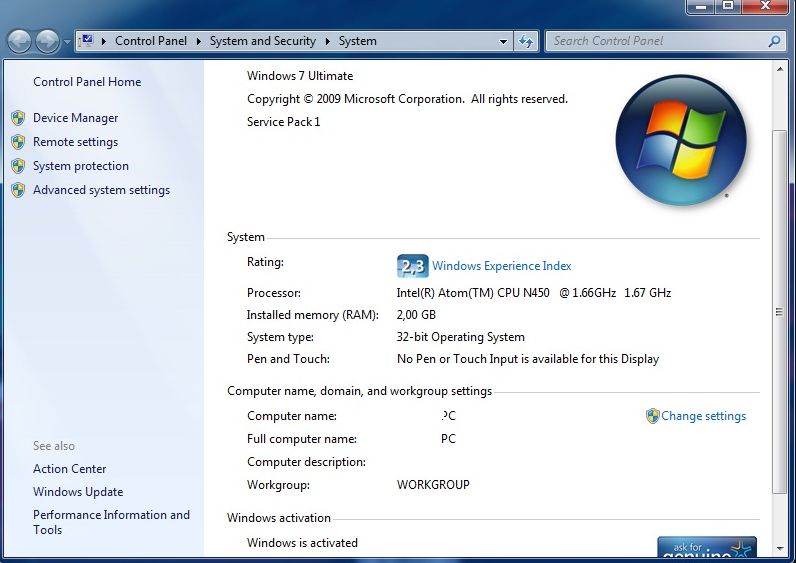This screenshot has height=563, width=796.
Task: Click the Change settings link
Action: [703, 416]
